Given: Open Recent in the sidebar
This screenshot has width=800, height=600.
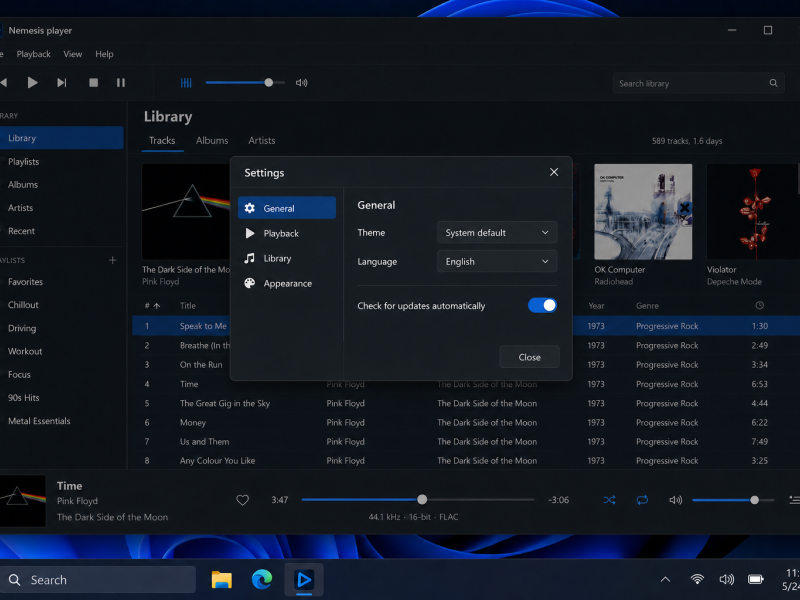Looking at the screenshot, I should pyautogui.click(x=61, y=231).
